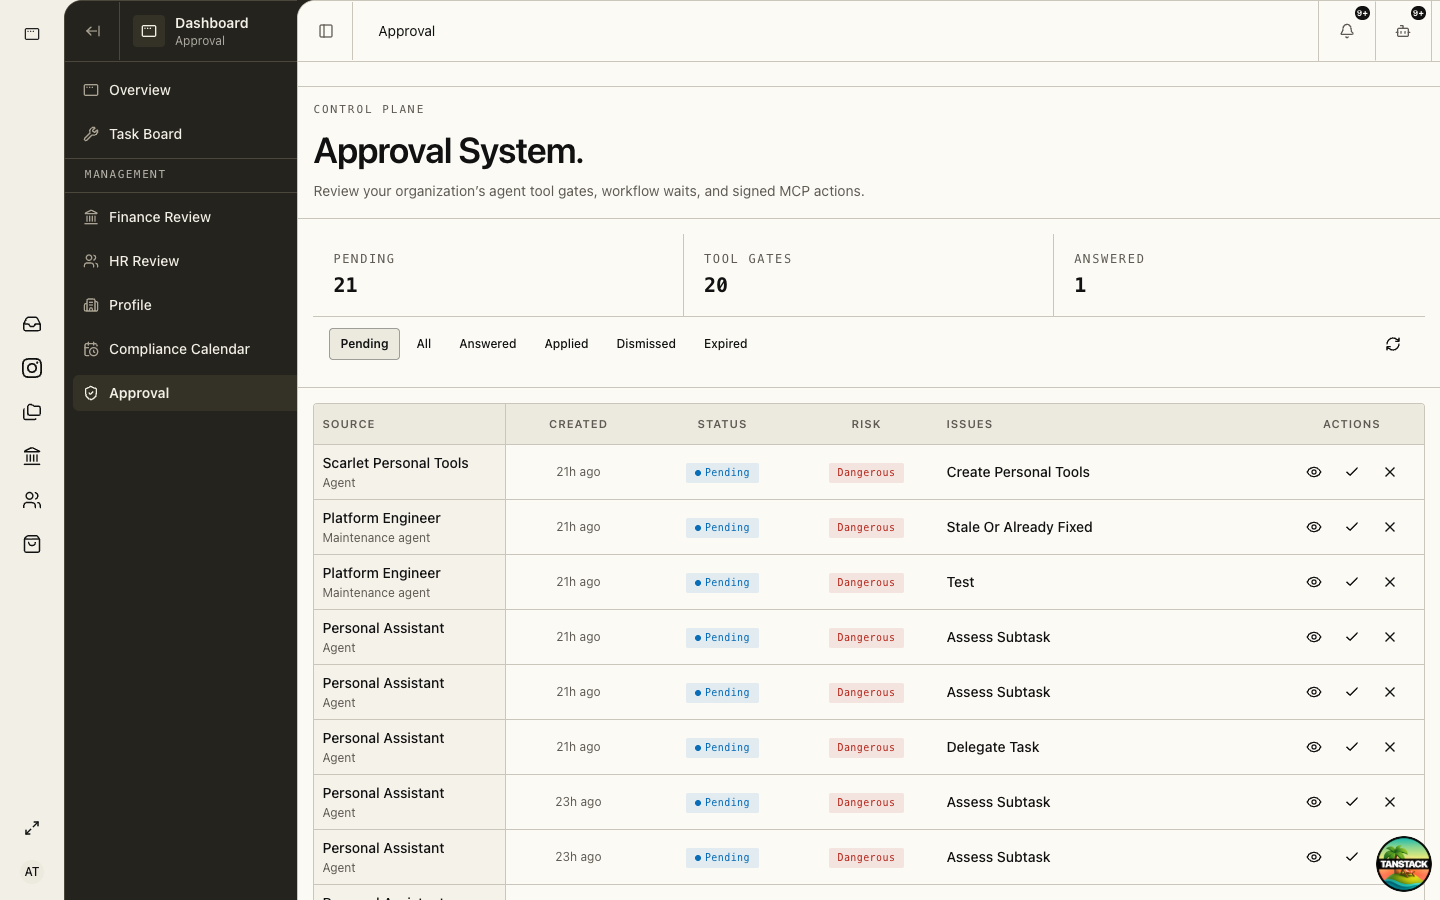Click the AT user avatar
The width and height of the screenshot is (1440, 900).
click(32, 872)
